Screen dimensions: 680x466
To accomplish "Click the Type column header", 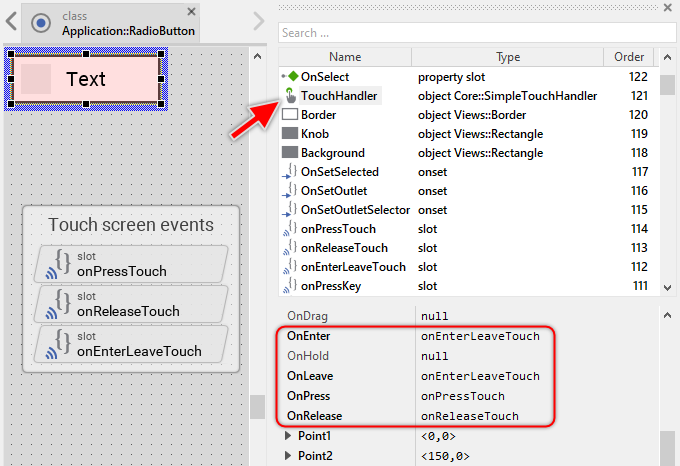I will tap(508, 57).
